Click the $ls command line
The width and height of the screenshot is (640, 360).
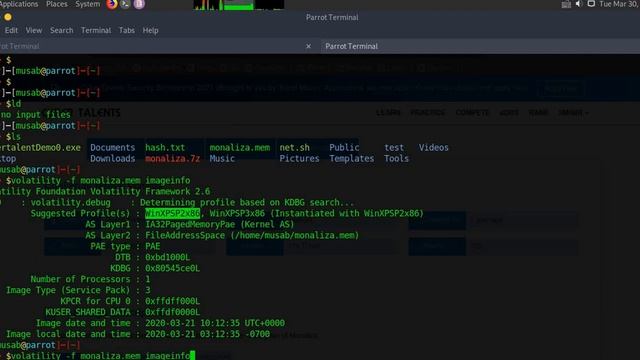(13, 136)
